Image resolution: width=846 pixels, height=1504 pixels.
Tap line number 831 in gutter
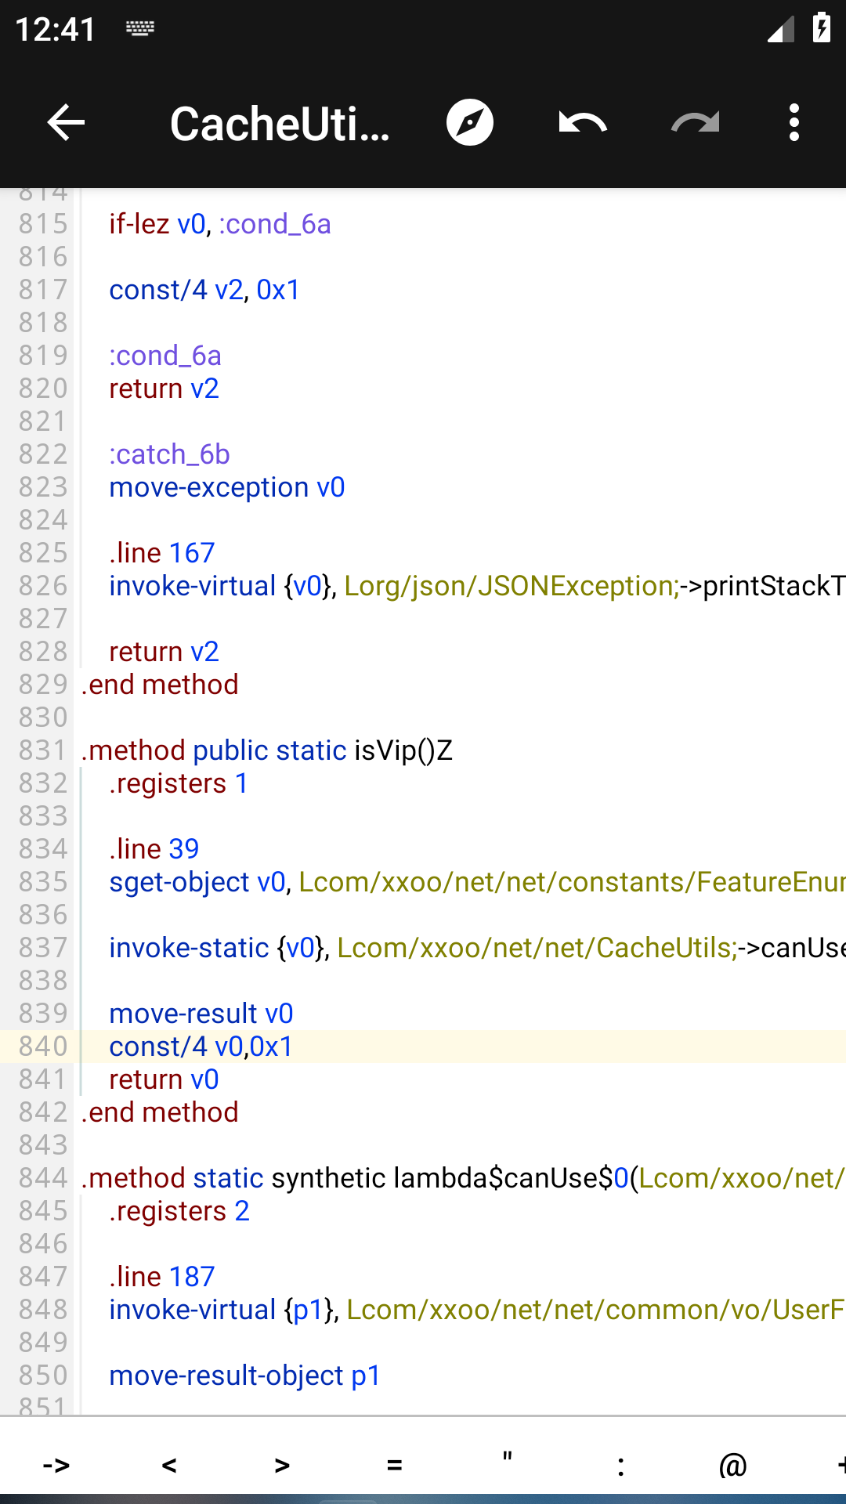[43, 750]
